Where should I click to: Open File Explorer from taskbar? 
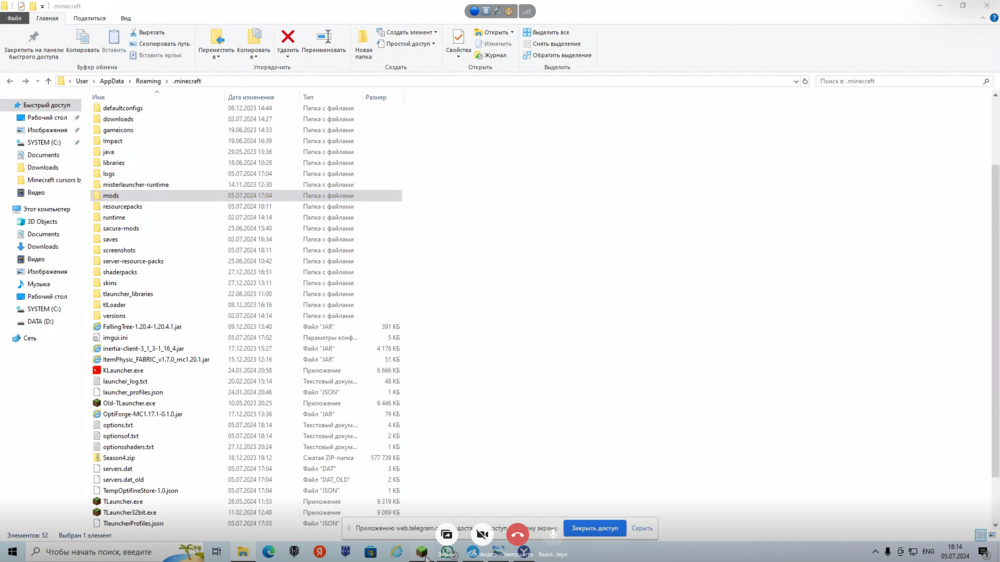click(243, 551)
